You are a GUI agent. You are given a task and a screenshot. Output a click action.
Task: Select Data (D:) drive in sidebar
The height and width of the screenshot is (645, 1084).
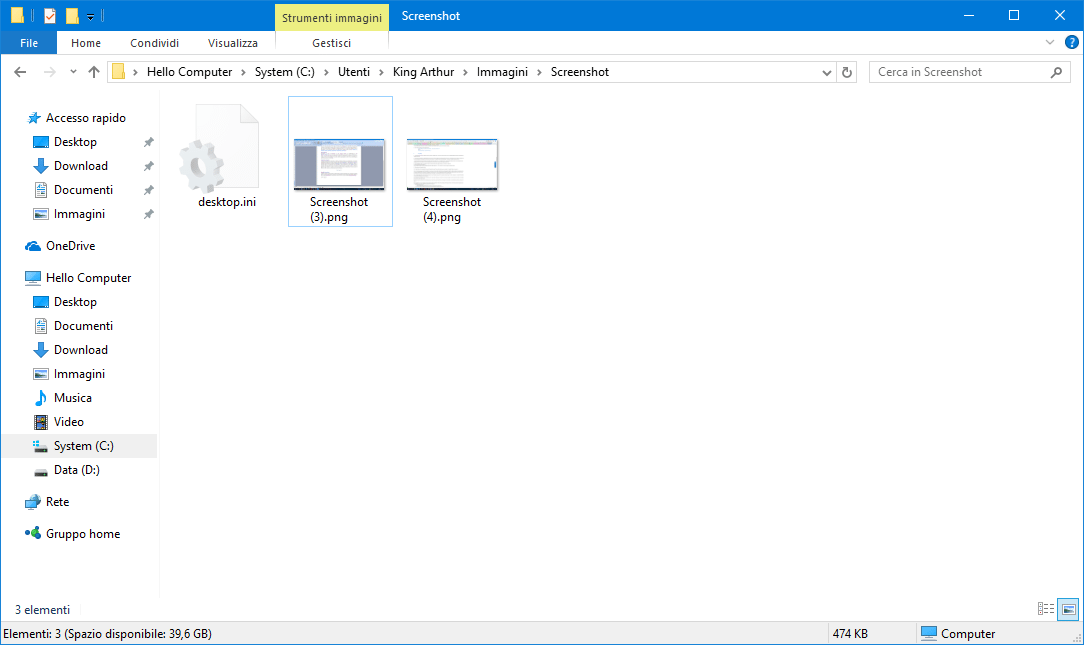tap(76, 470)
